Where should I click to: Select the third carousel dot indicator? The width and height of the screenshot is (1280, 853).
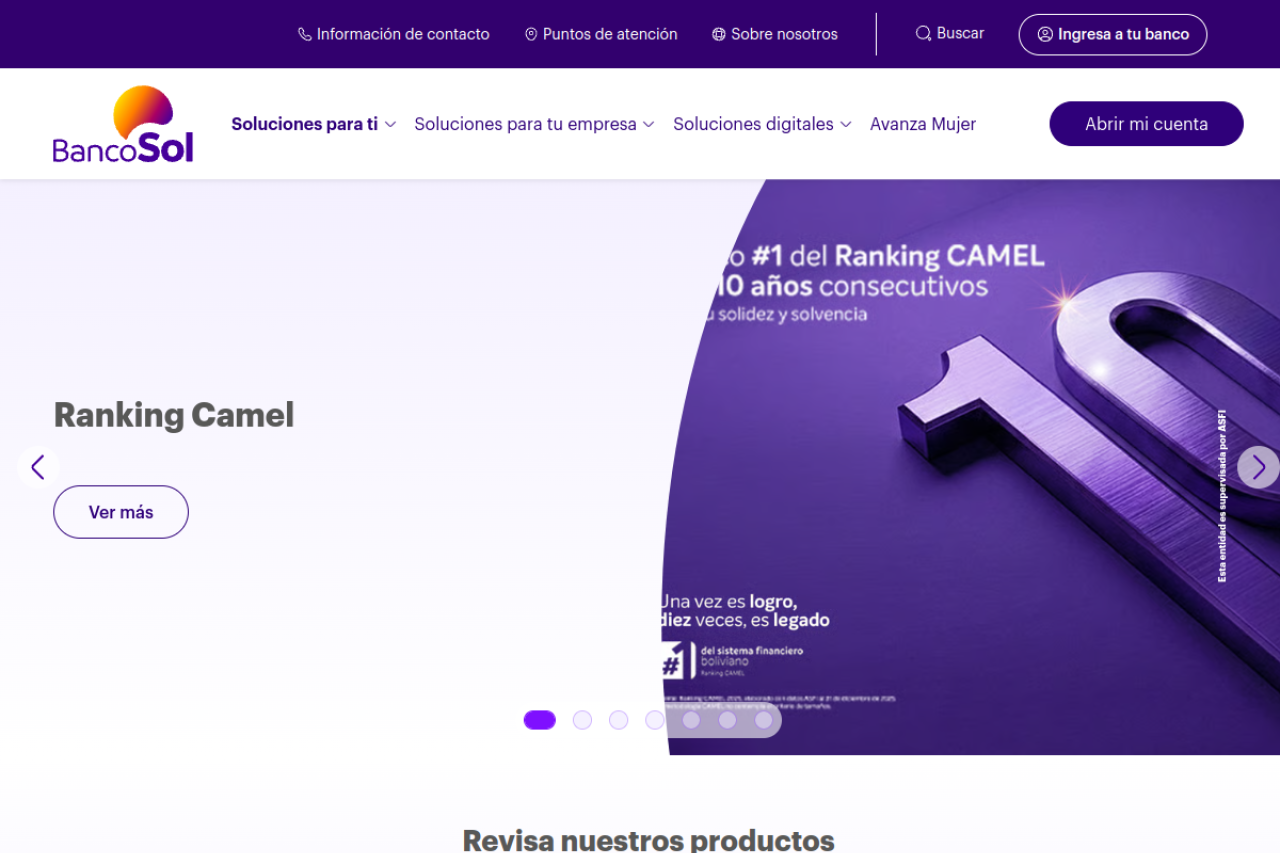[x=618, y=720]
